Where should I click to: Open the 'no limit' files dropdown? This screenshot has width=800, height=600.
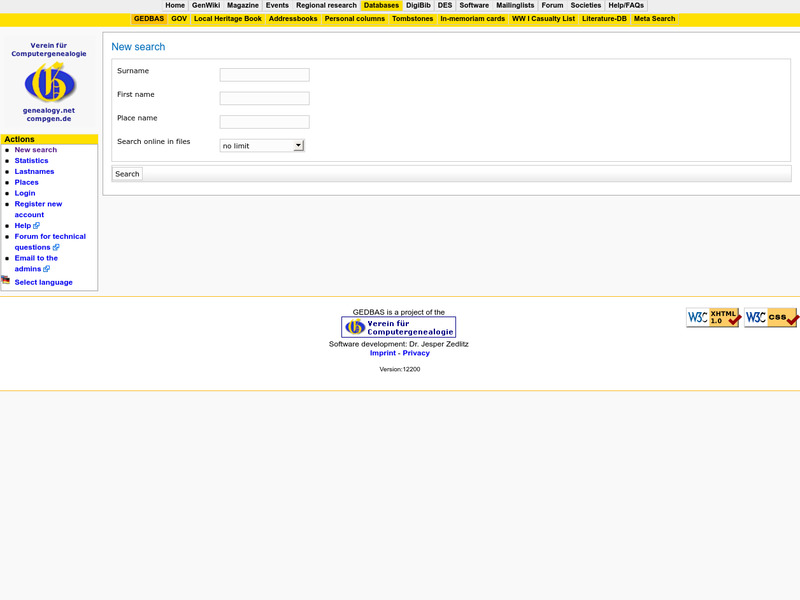(261, 145)
